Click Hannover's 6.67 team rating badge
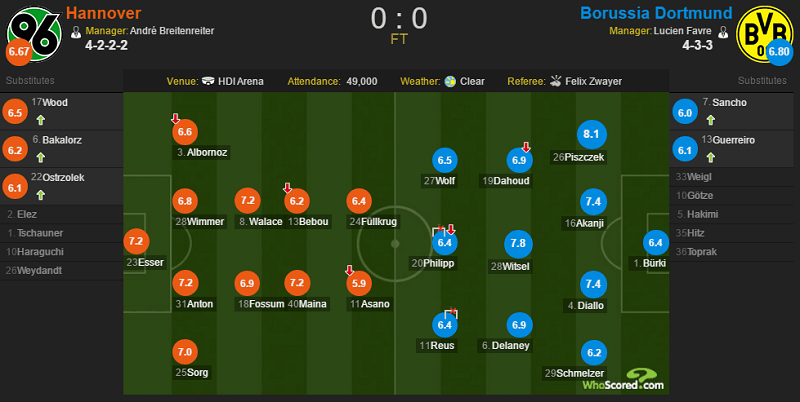Viewport: 800px width, 402px height. coord(19,52)
